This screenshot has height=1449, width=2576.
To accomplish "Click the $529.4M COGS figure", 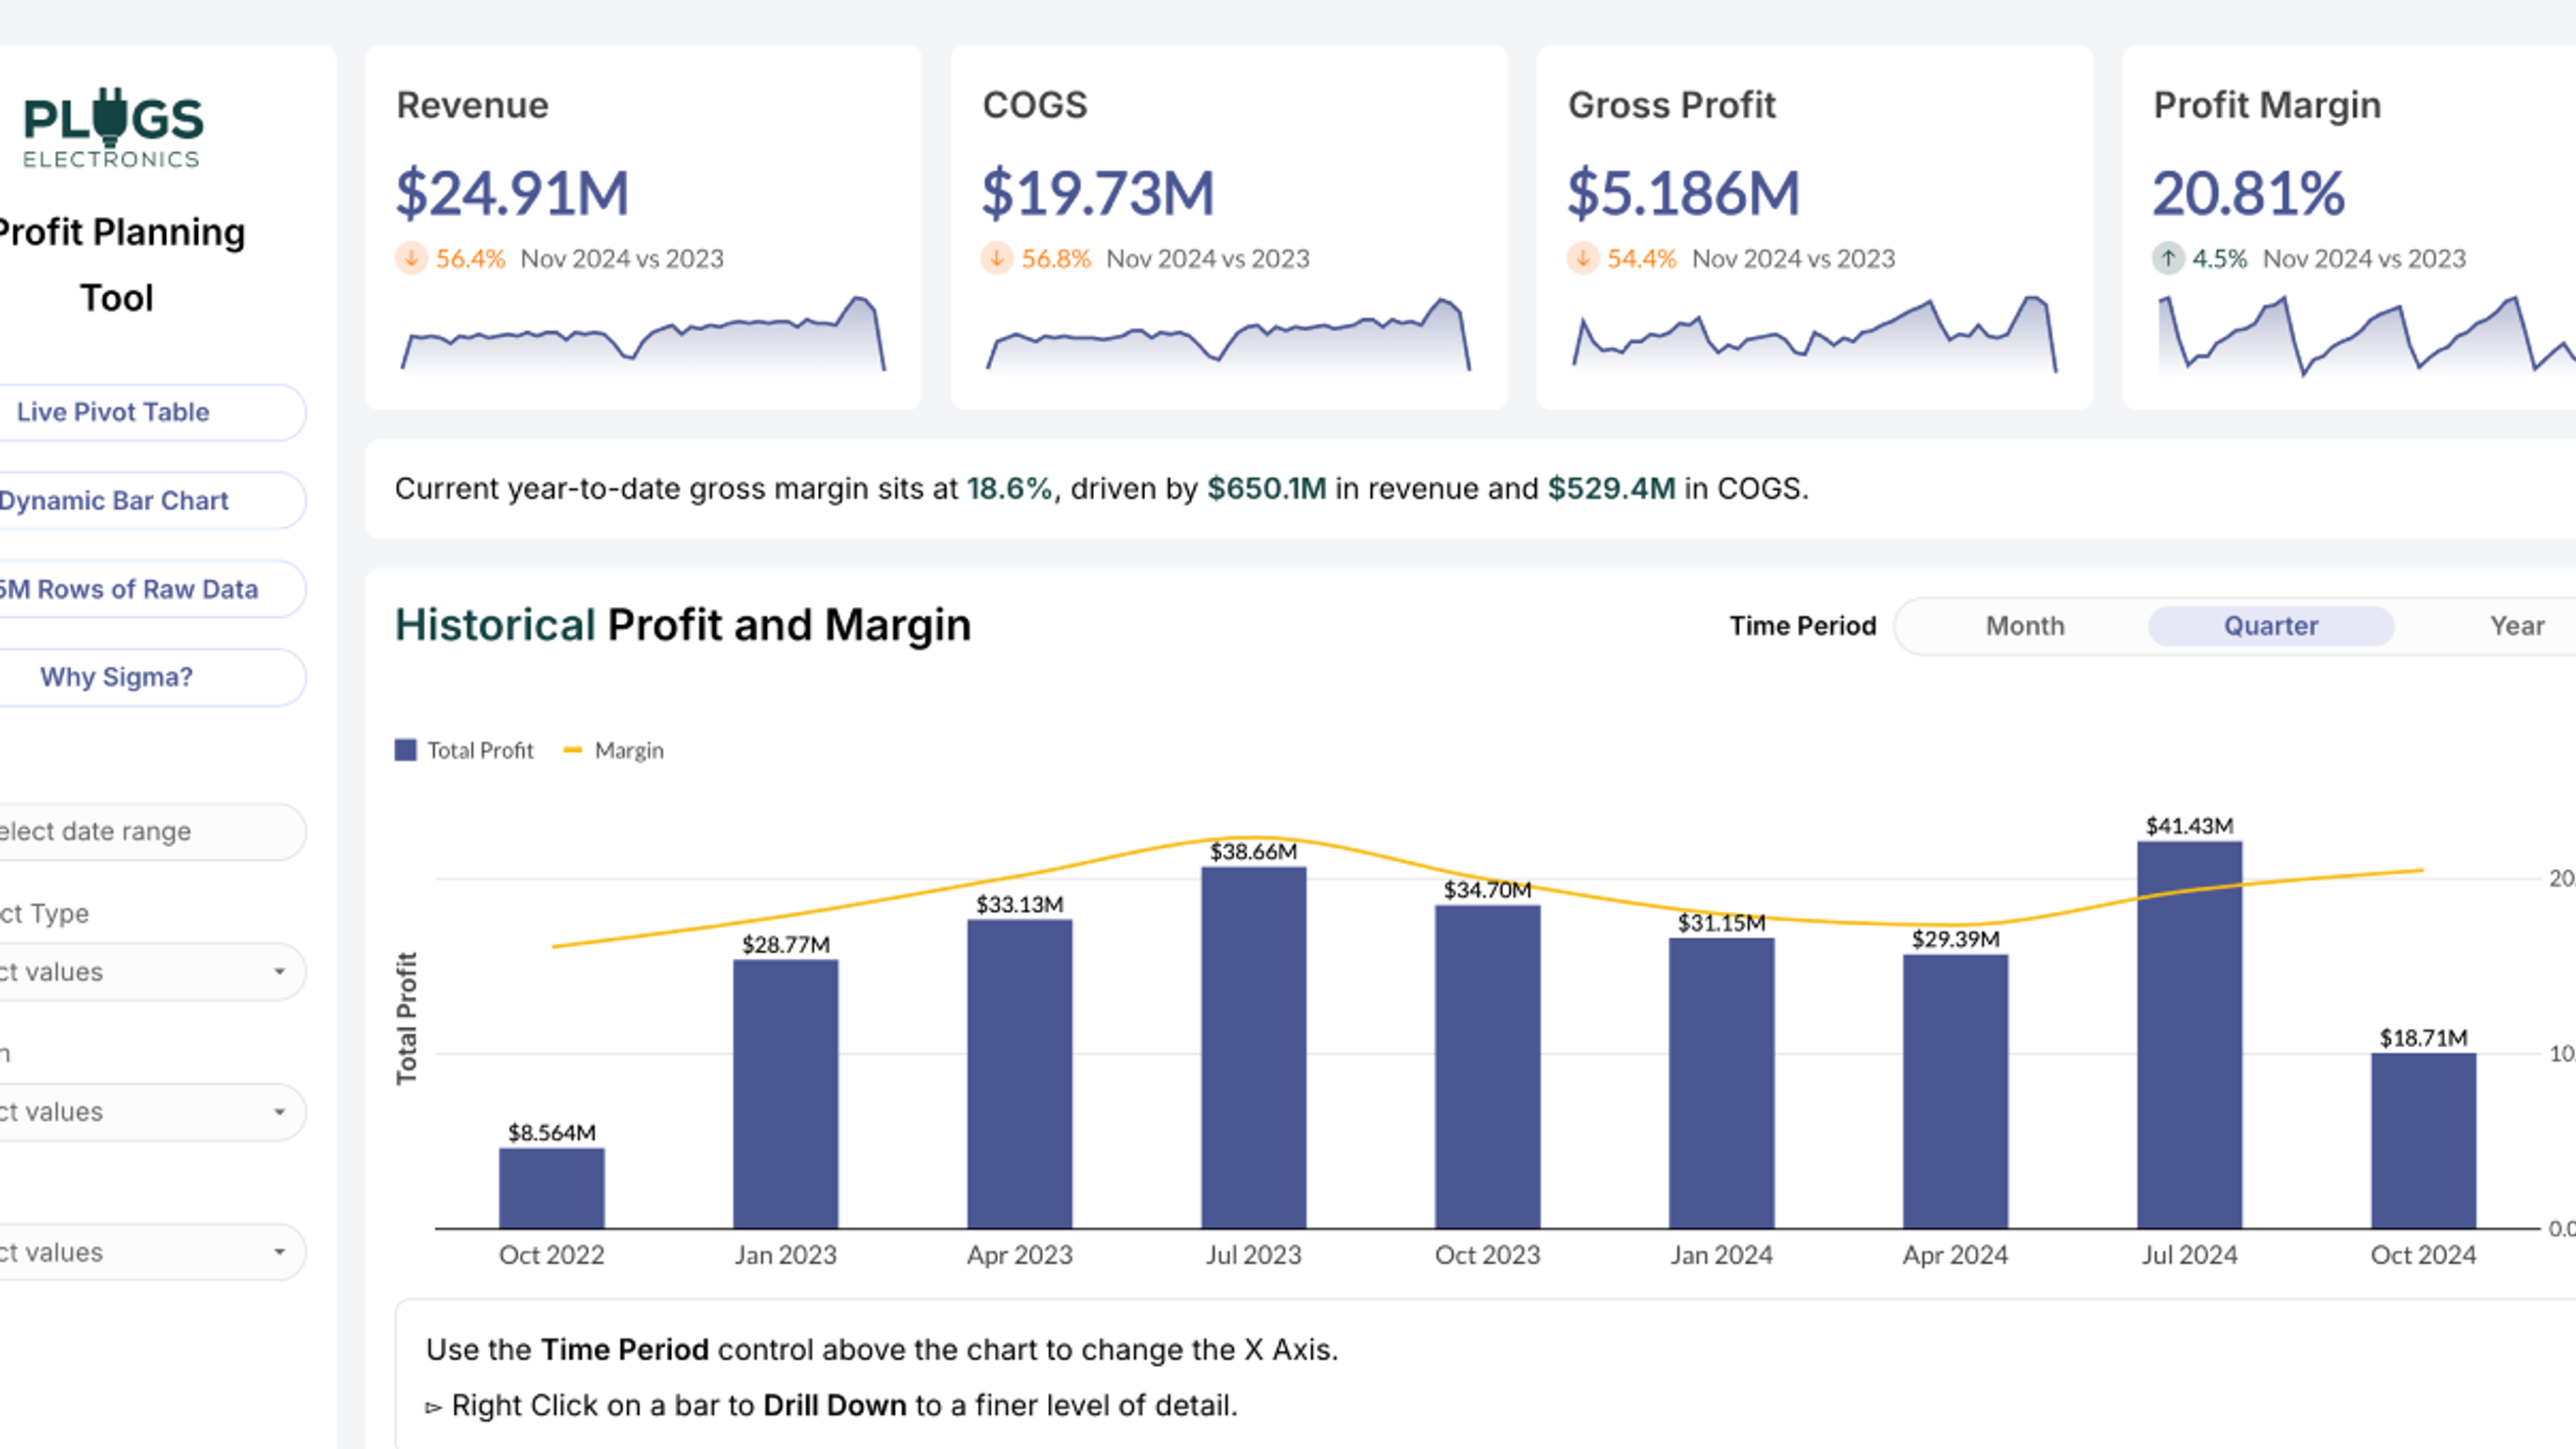I will pyautogui.click(x=1612, y=489).
